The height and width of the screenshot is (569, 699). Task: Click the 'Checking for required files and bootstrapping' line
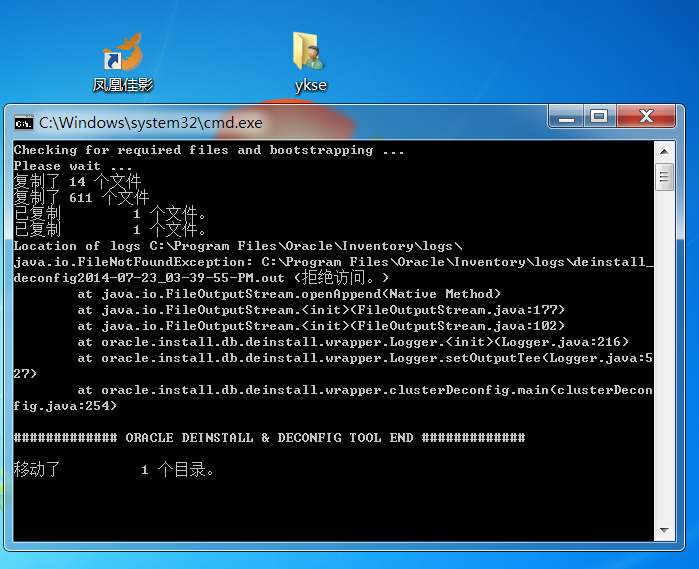click(x=209, y=150)
